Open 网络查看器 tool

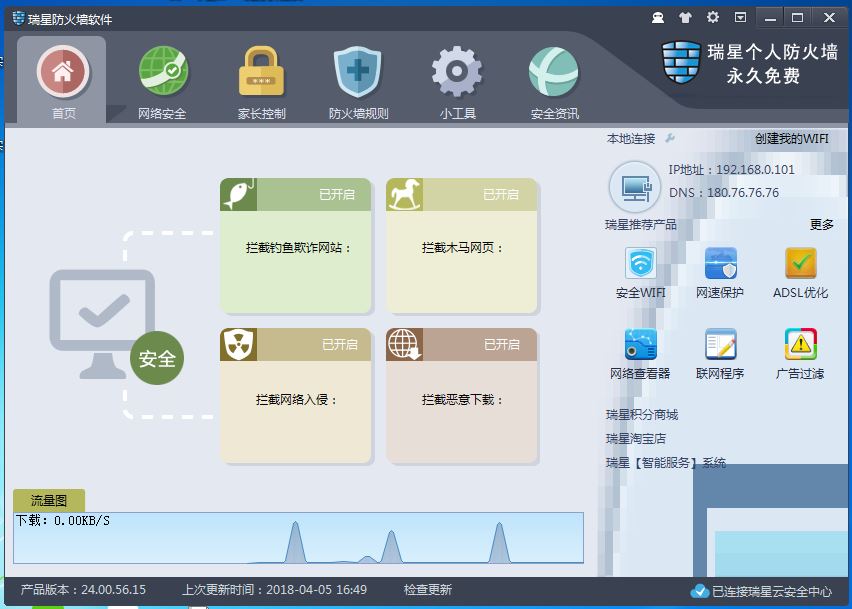coord(640,354)
